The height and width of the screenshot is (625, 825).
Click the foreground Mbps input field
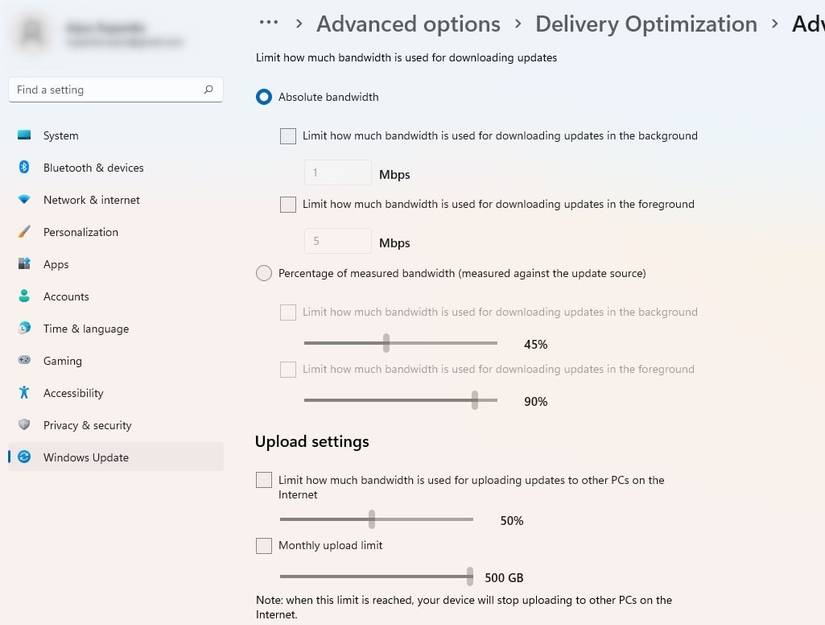(x=337, y=242)
